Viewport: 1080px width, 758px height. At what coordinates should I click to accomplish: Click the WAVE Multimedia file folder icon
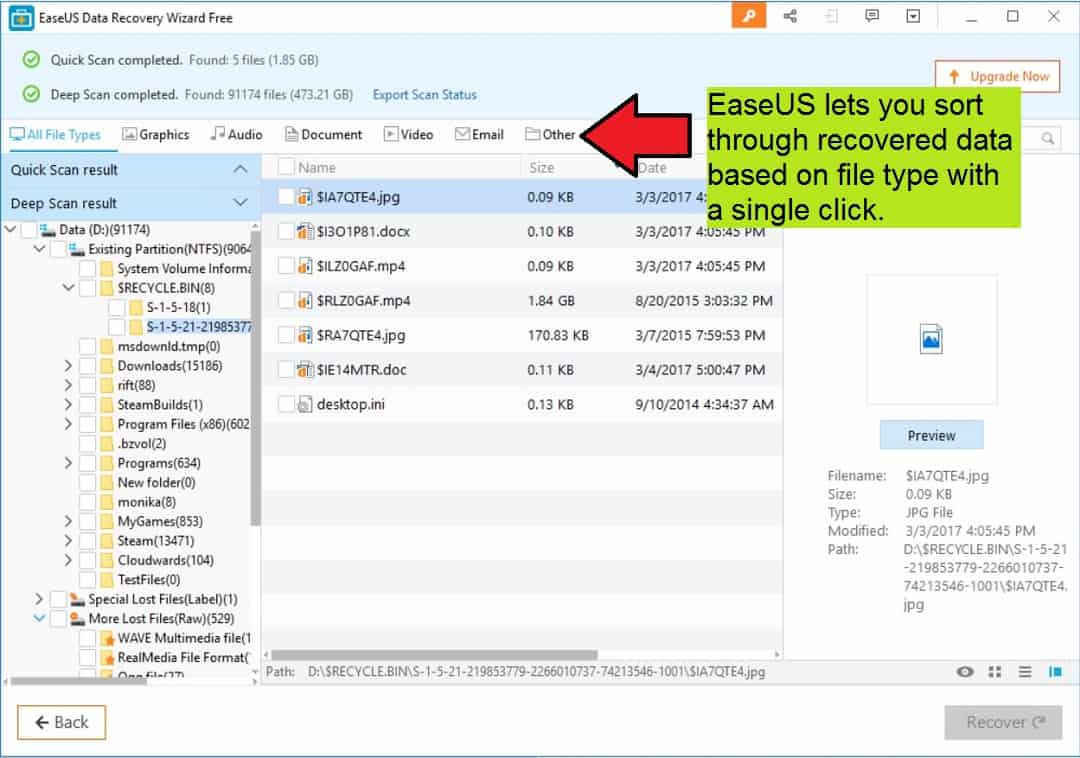[107, 638]
